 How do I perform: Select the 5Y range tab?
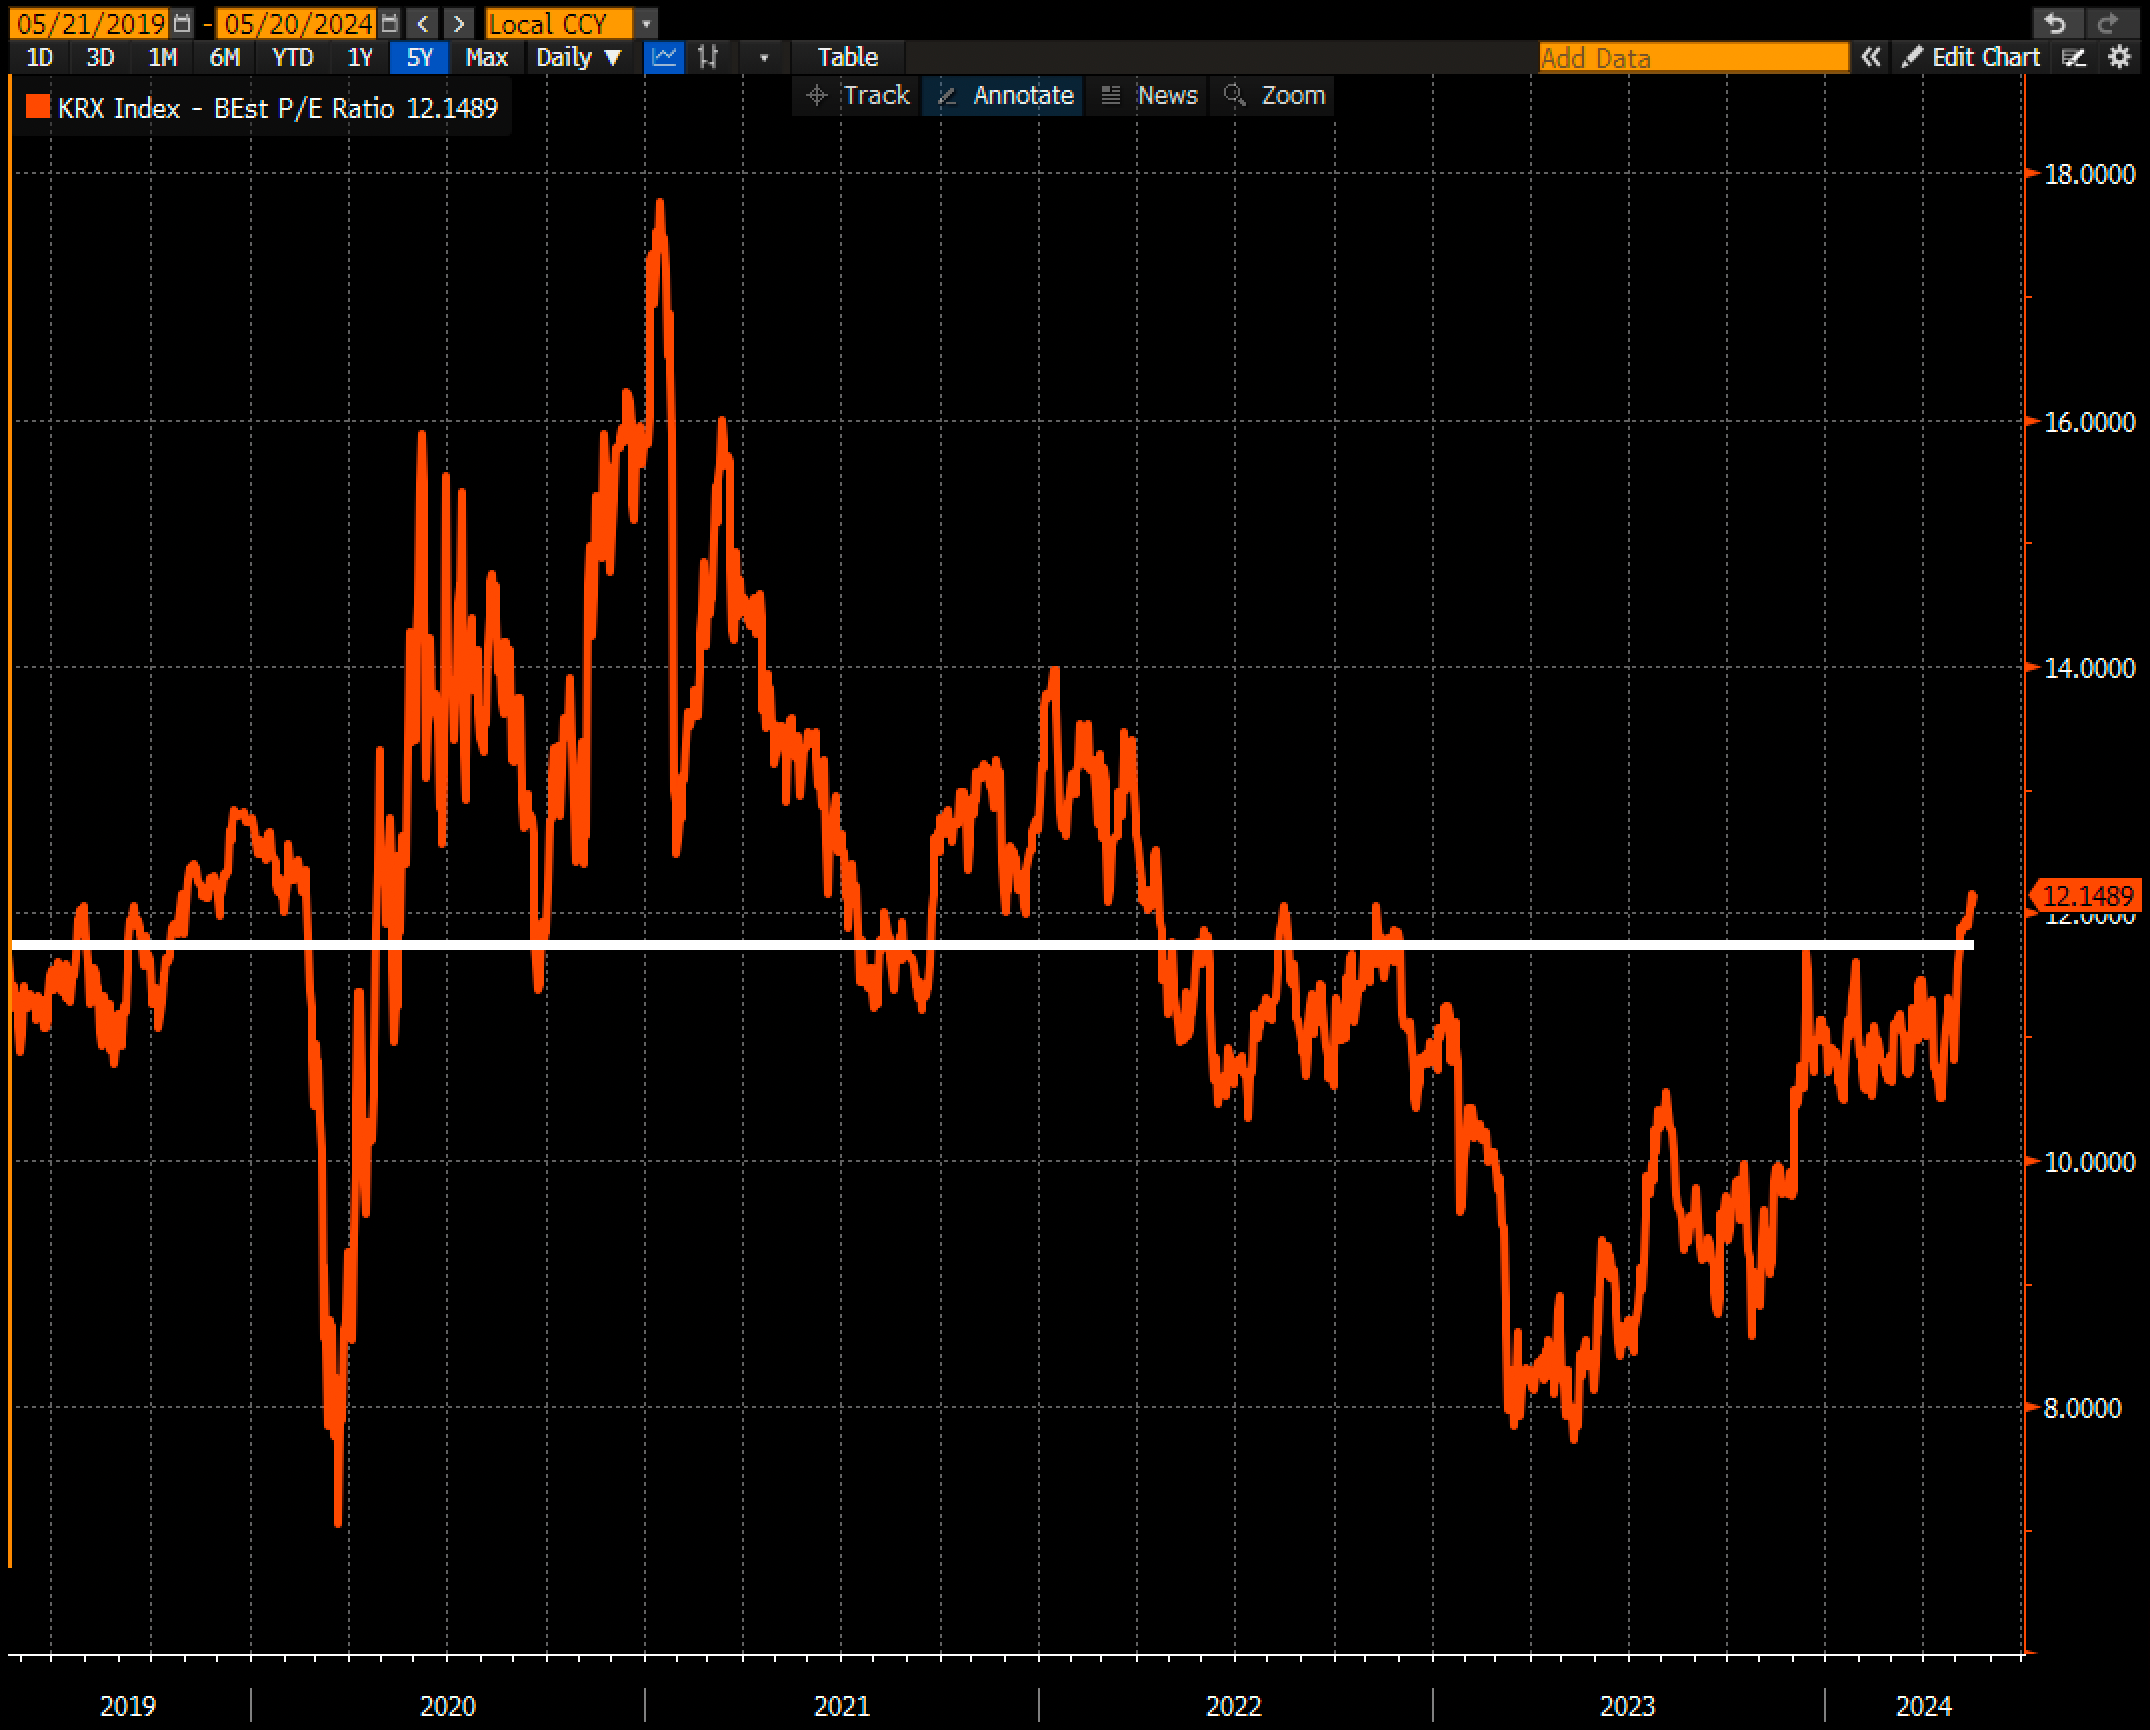(420, 58)
